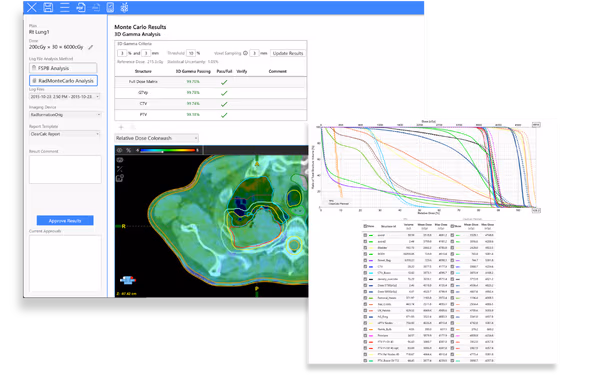600x376 pixels.
Task: Click the eye icon in the image viewer bar
Action: [x=120, y=150]
